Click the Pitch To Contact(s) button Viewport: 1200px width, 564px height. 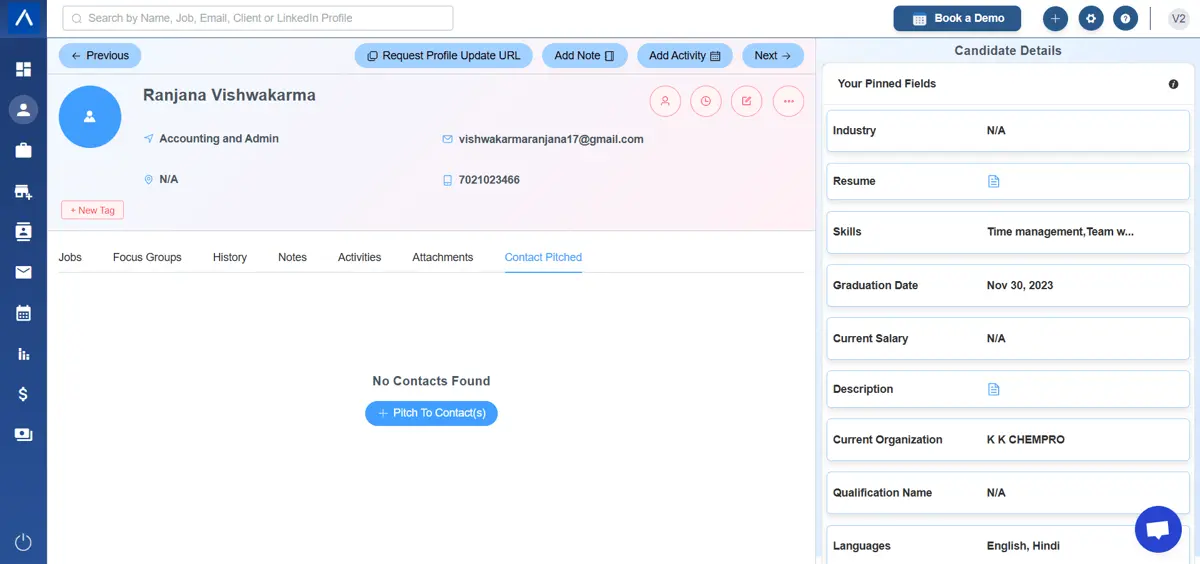click(x=431, y=413)
